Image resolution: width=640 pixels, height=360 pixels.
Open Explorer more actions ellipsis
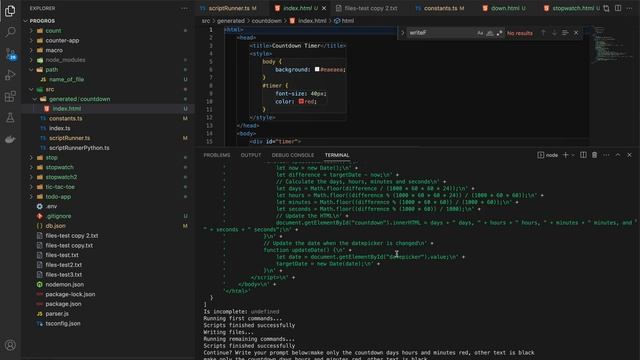184,8
